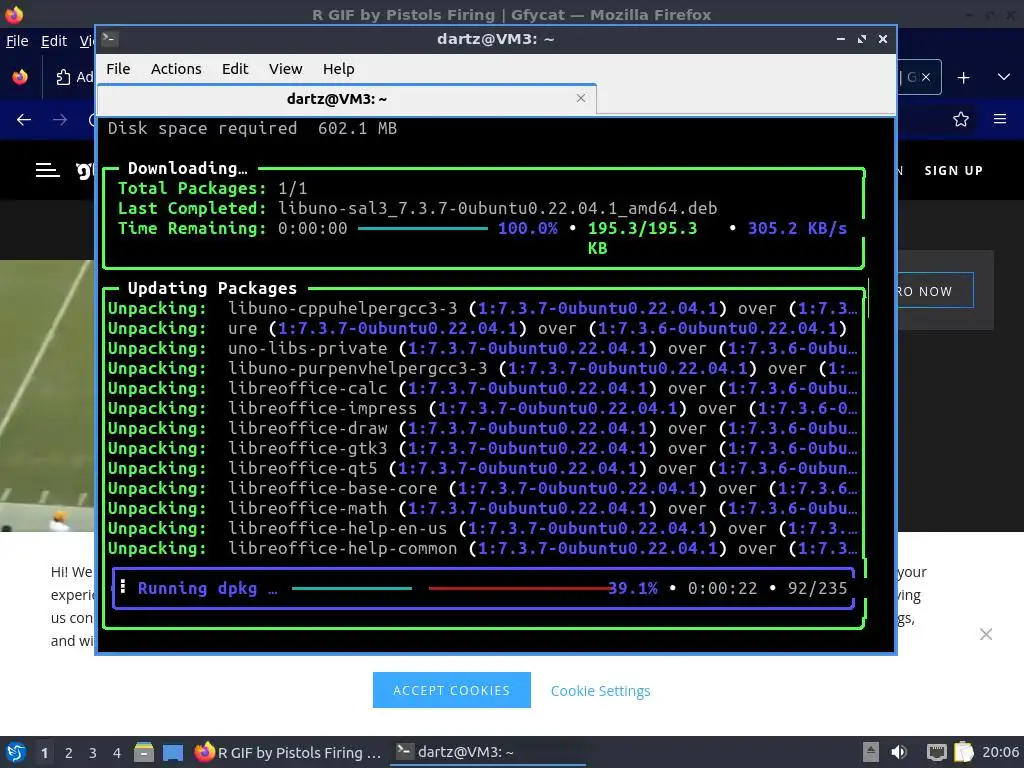The image size is (1024, 768).
Task: Click the 20:06 clock
Action: pos(1000,752)
